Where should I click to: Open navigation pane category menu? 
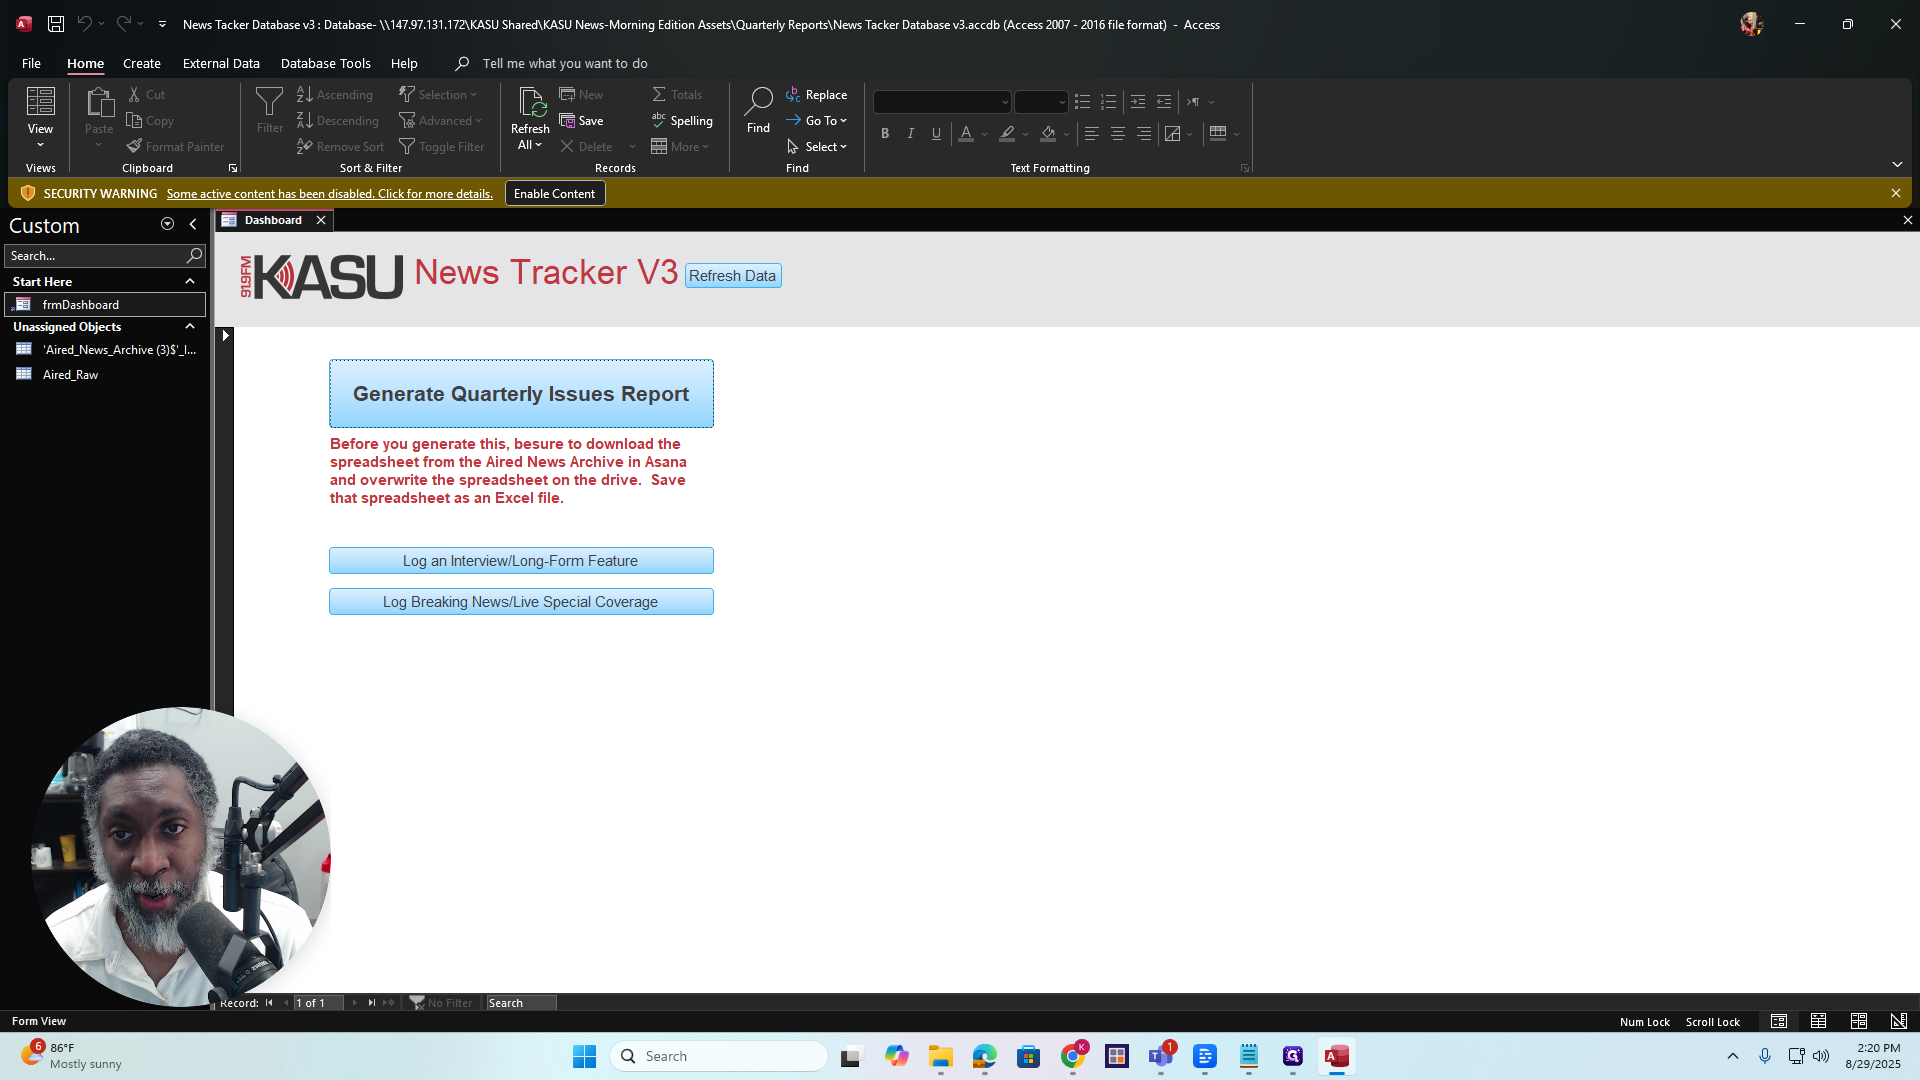(x=167, y=224)
